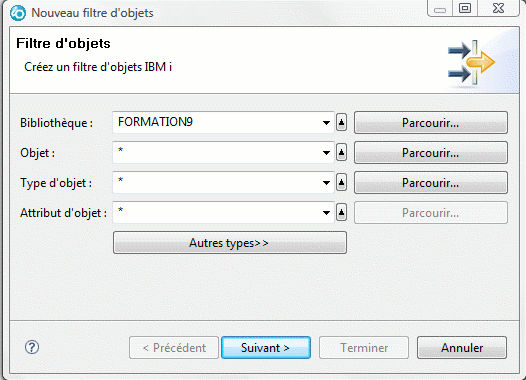Image resolution: width=526 pixels, height=380 pixels.
Task: Expand Autres types section
Action: (230, 242)
